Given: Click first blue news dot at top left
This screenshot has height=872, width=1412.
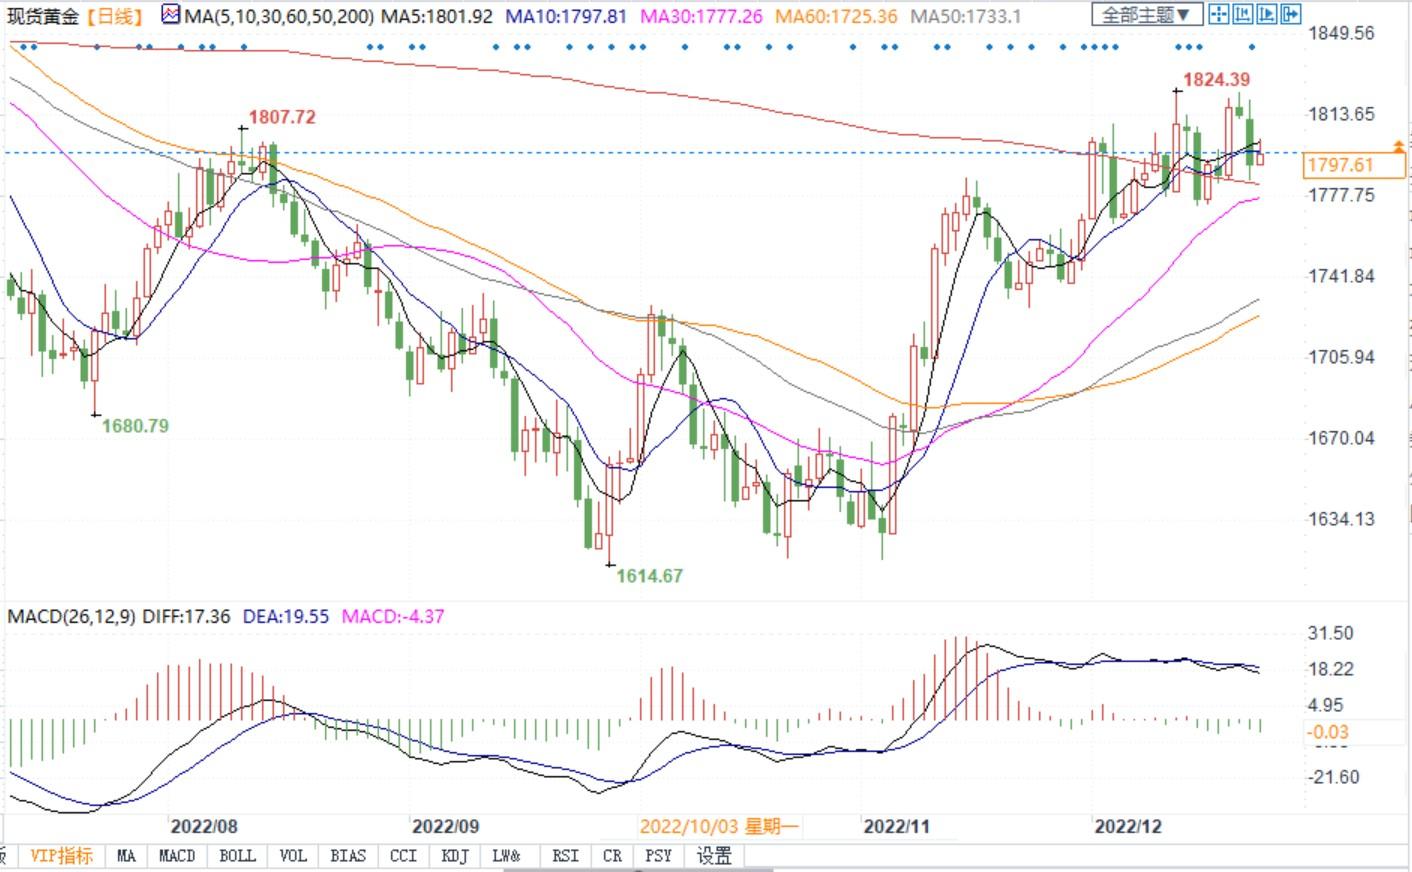Looking at the screenshot, I should (x=12, y=47).
